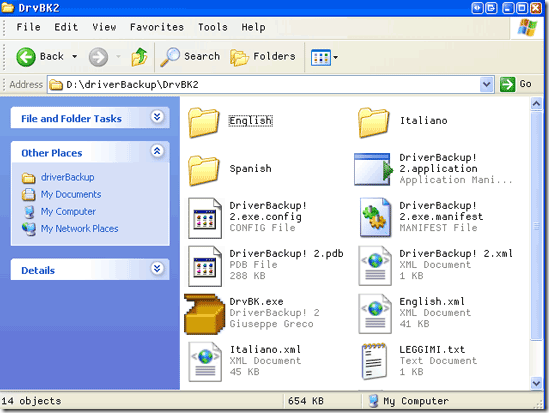
Task: Click the Go button label
Action: coord(526,84)
